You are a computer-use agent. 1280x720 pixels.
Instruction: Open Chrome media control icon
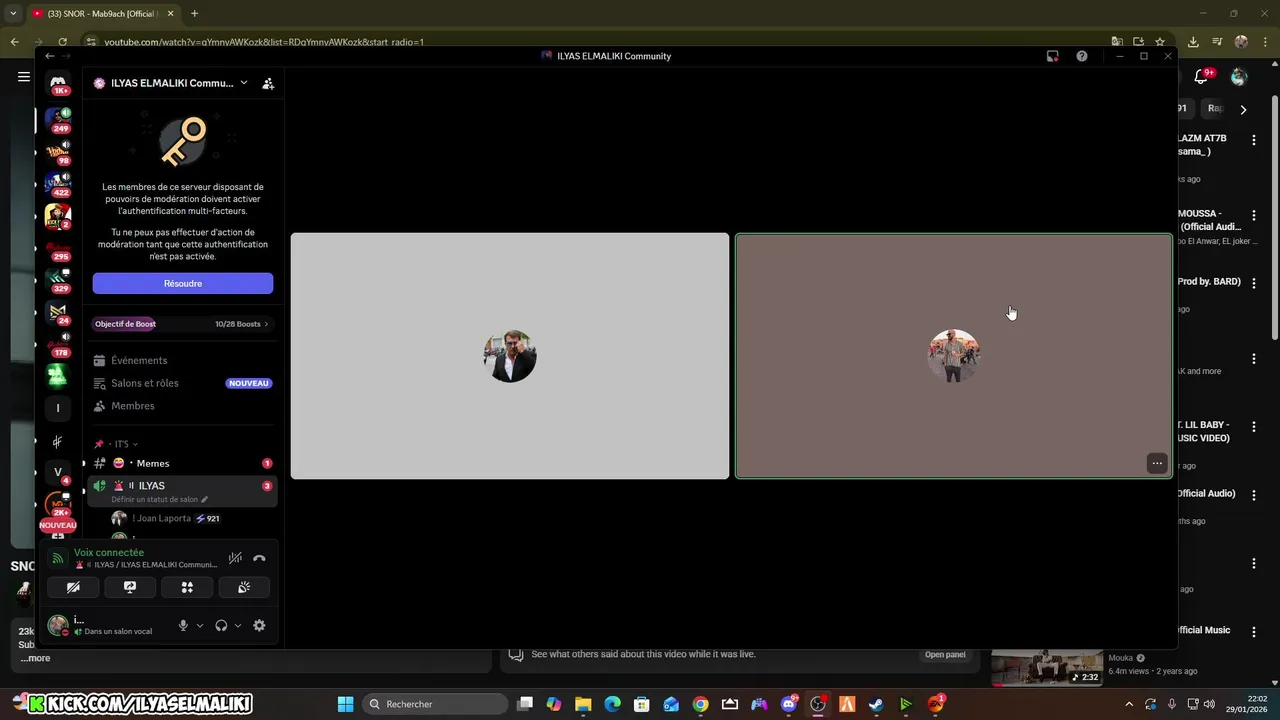pos(1217,42)
